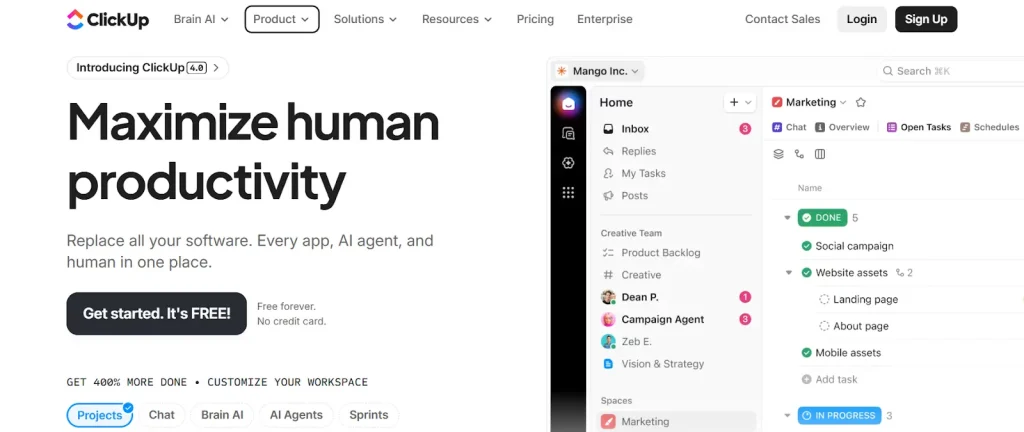Expand the Solutions navigation menu
This screenshot has width=1024, height=432.
coord(365,20)
